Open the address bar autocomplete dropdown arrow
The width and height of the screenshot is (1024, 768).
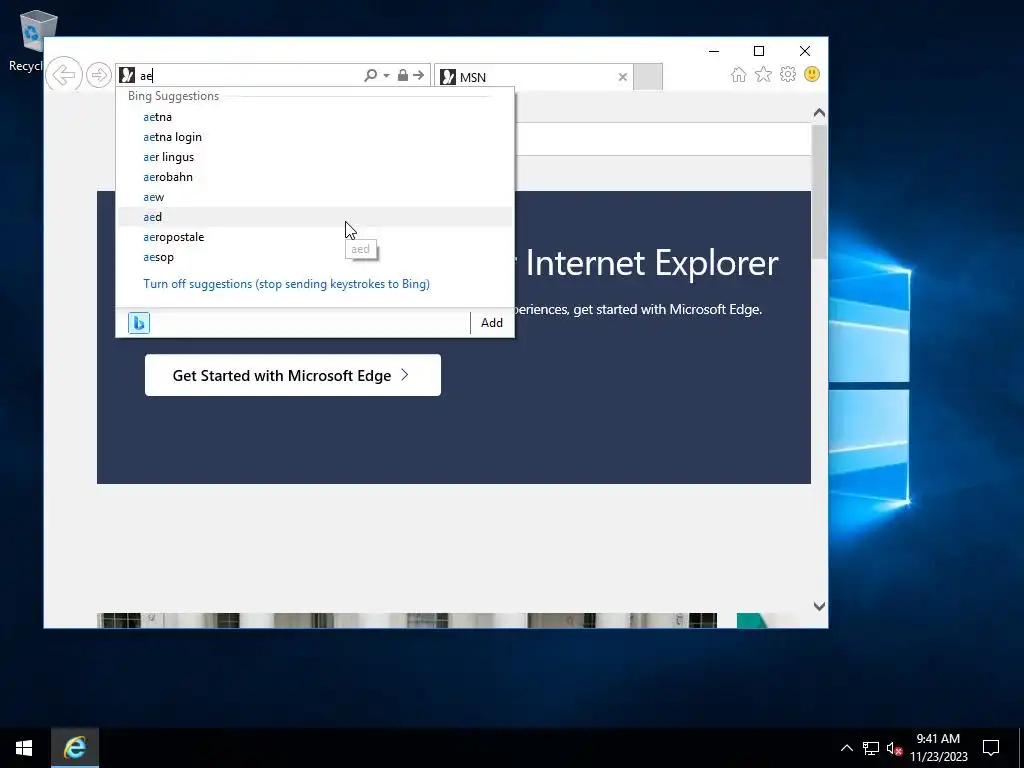tap(387, 76)
